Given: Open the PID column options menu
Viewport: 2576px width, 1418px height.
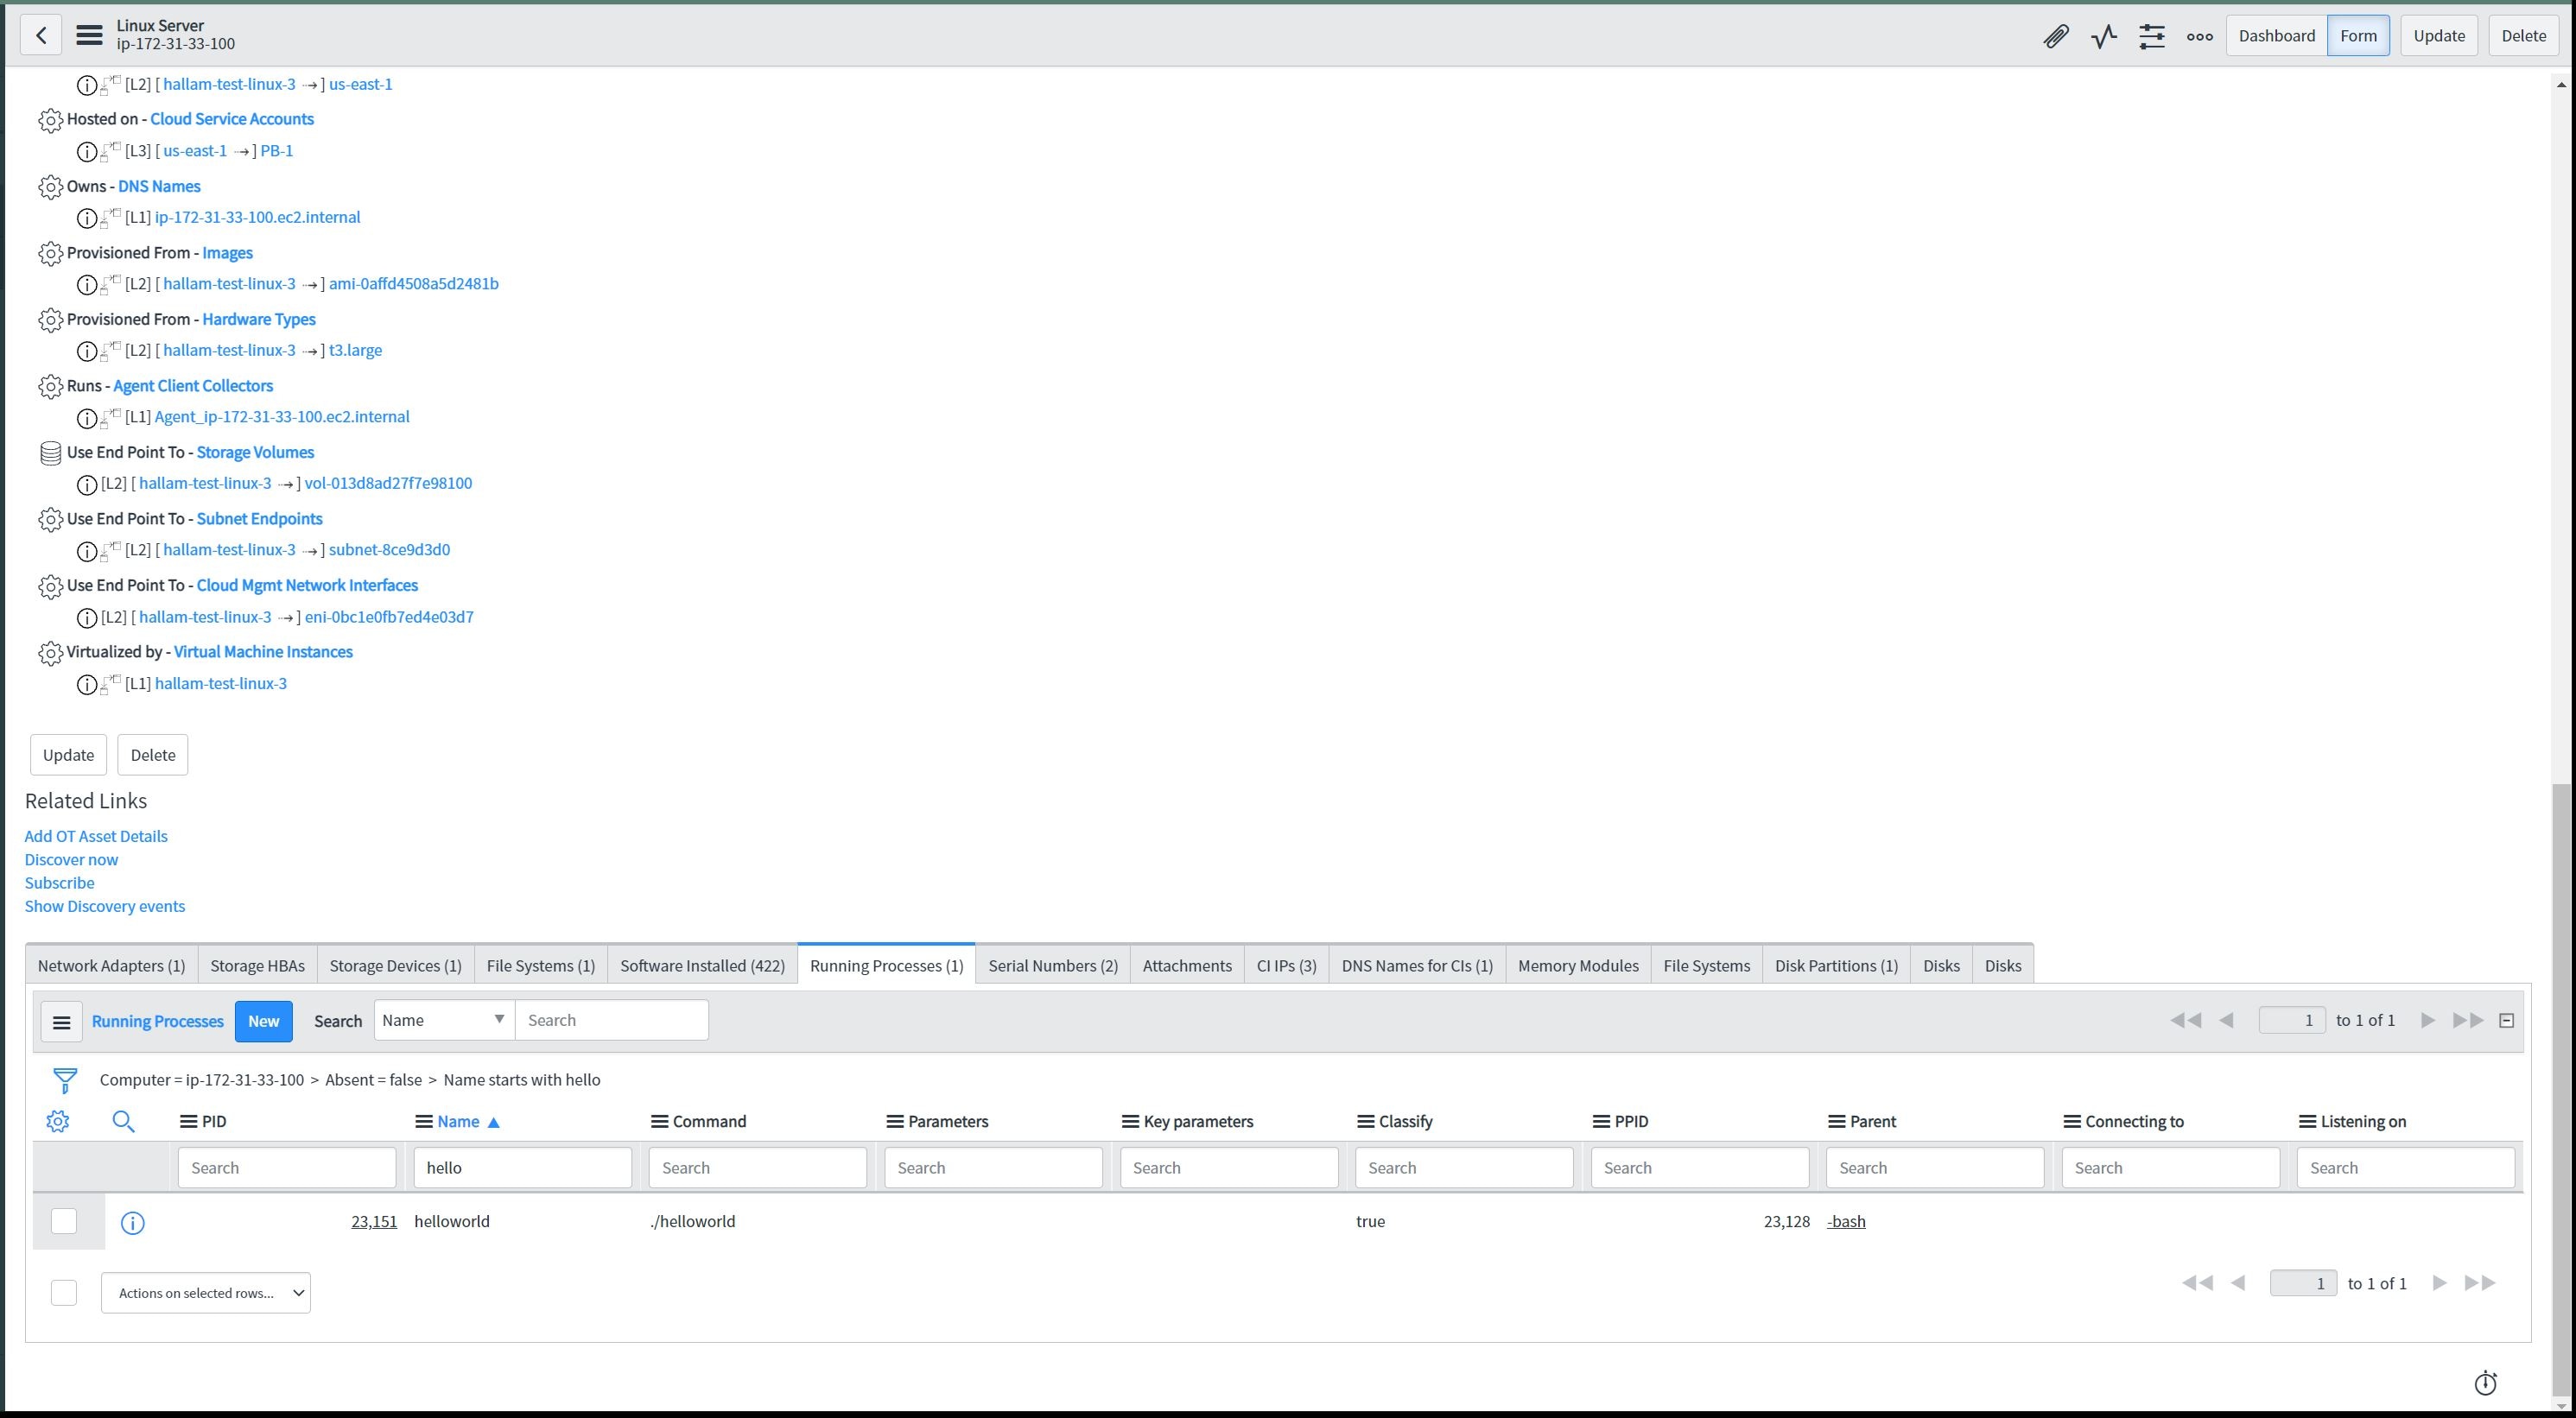Looking at the screenshot, I should (187, 1121).
